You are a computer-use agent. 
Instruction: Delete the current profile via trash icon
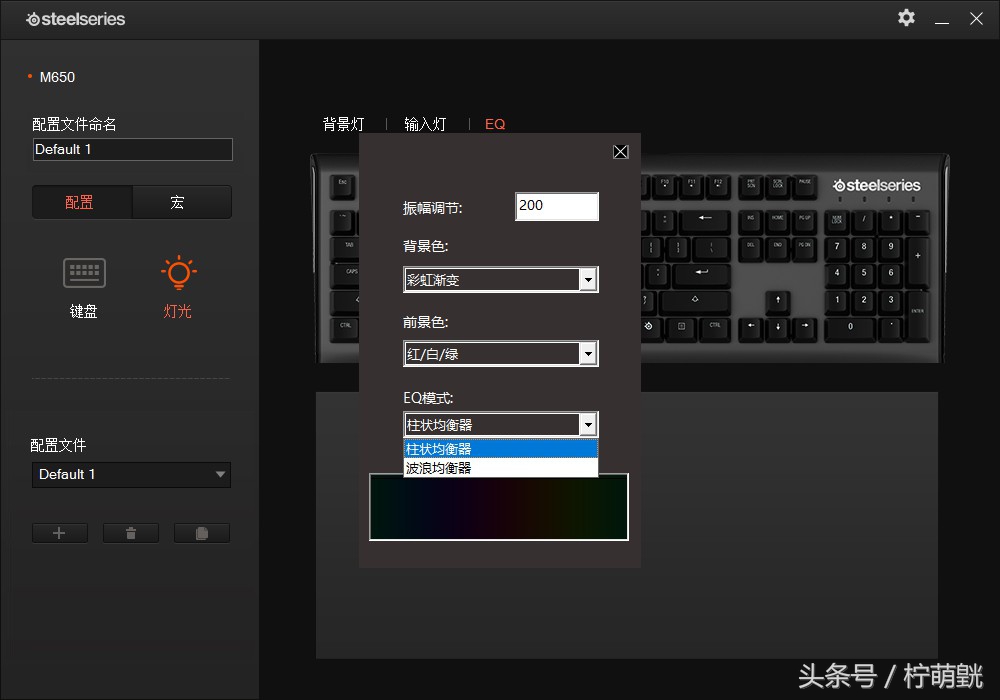[x=131, y=532]
